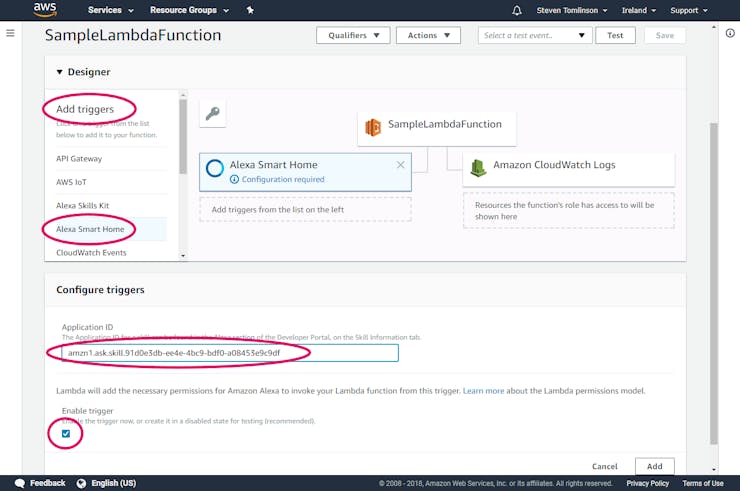Viewport: 740px width, 491px height.
Task: Click the pin shortcut icon in navbar
Action: (250, 10)
